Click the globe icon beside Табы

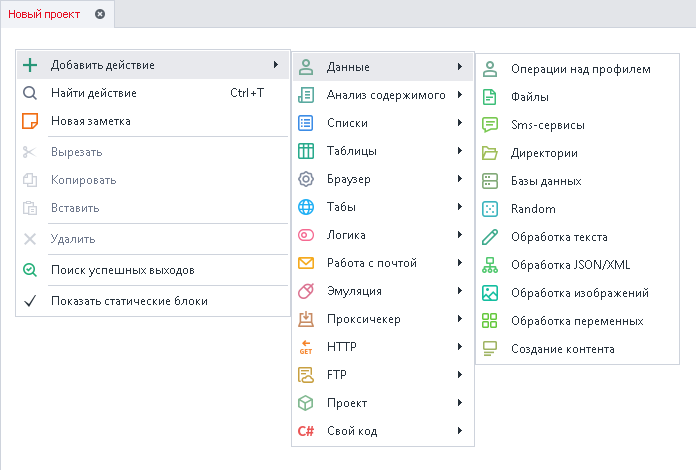click(x=306, y=207)
